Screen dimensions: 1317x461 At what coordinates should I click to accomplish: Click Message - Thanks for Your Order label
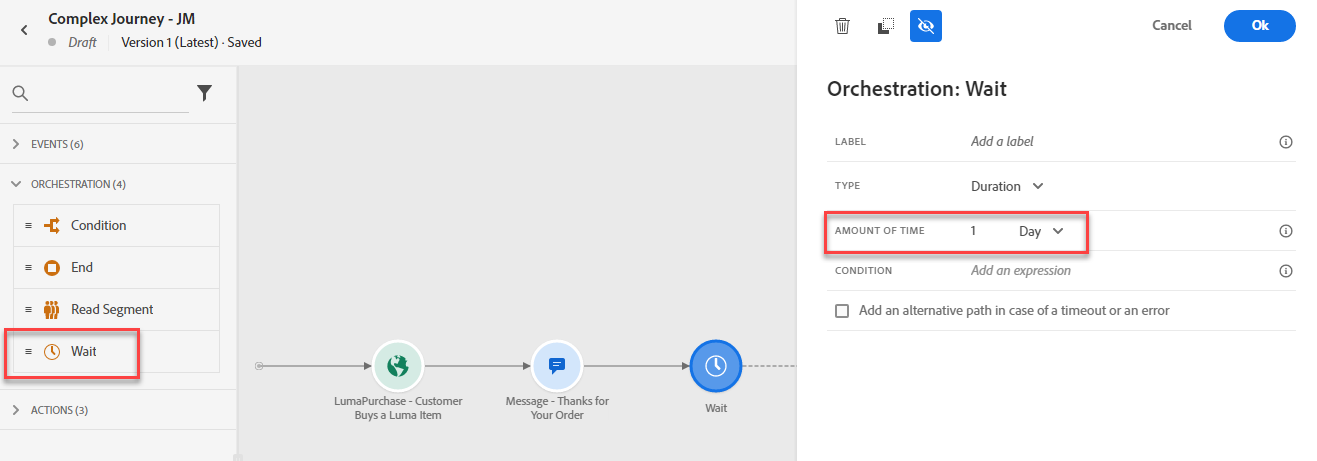(557, 408)
